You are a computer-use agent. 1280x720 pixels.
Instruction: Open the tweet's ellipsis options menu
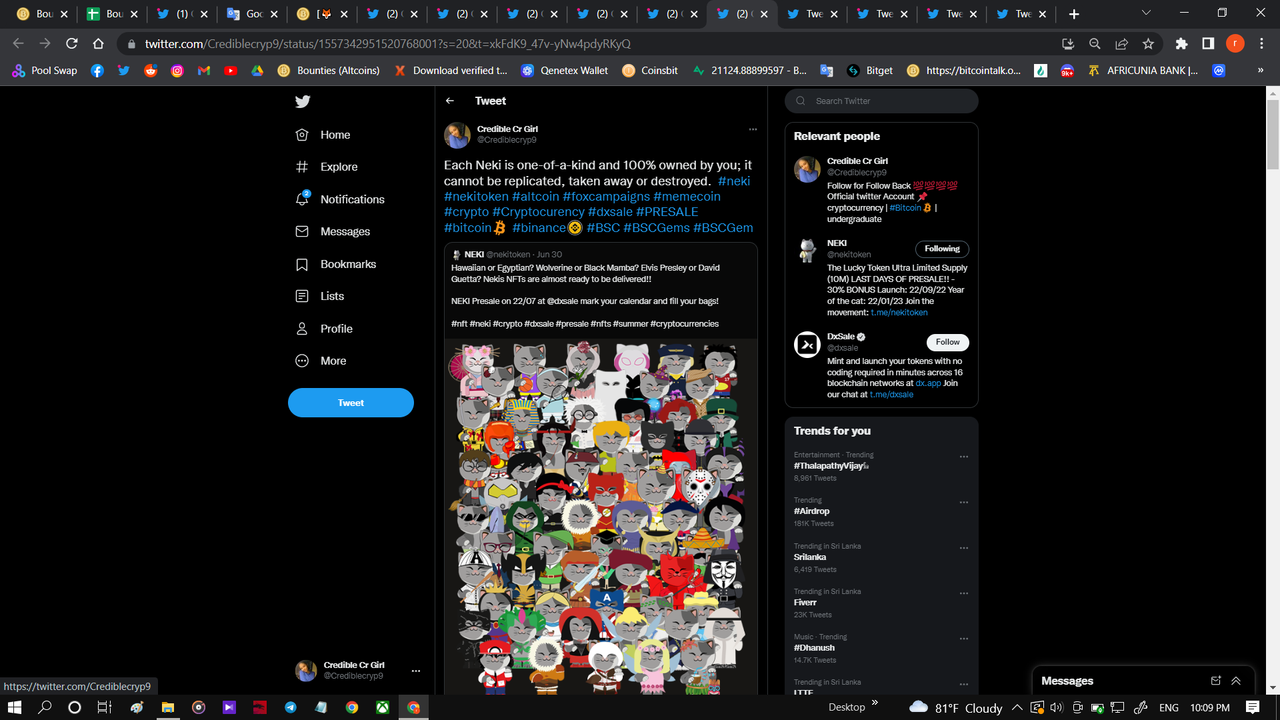pyautogui.click(x=753, y=129)
